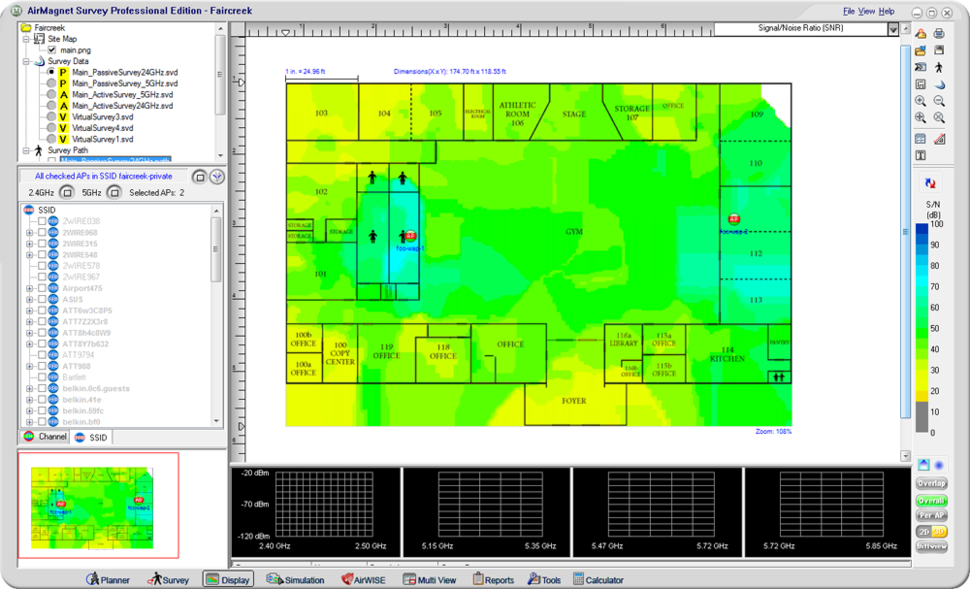Click the column layout icon below grid icon
The height and width of the screenshot is (589, 970).
click(921, 155)
